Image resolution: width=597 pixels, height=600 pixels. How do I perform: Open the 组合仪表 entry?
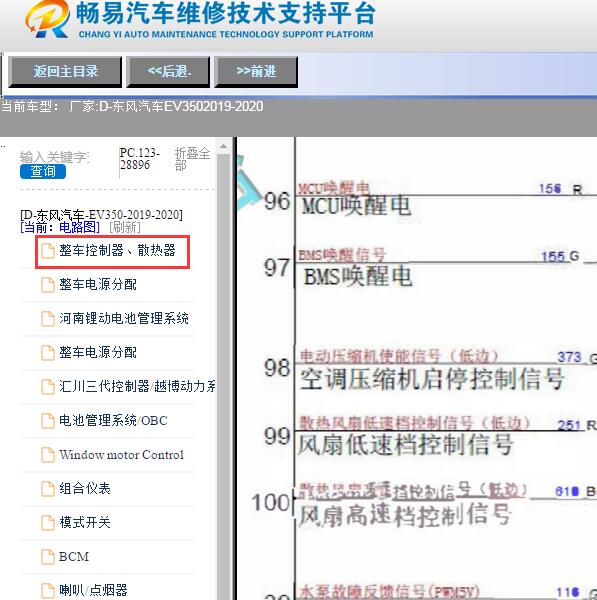[x=85, y=489]
